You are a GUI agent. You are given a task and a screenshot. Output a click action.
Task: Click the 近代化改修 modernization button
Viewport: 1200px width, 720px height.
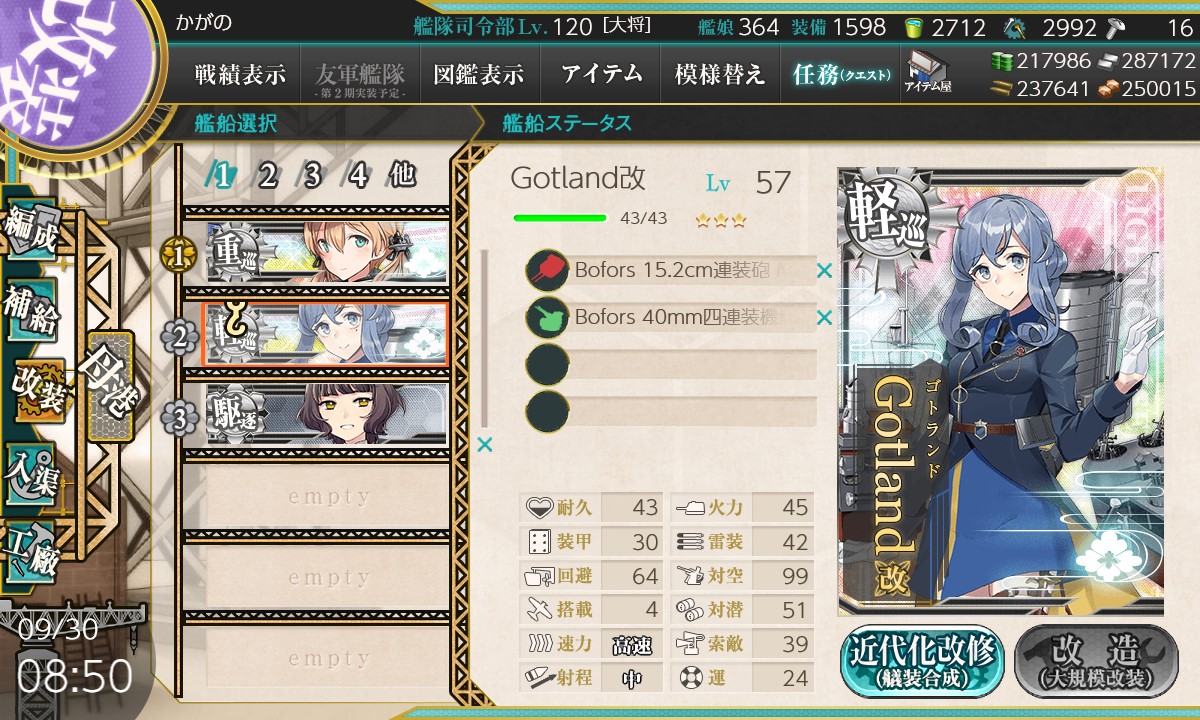[922, 660]
